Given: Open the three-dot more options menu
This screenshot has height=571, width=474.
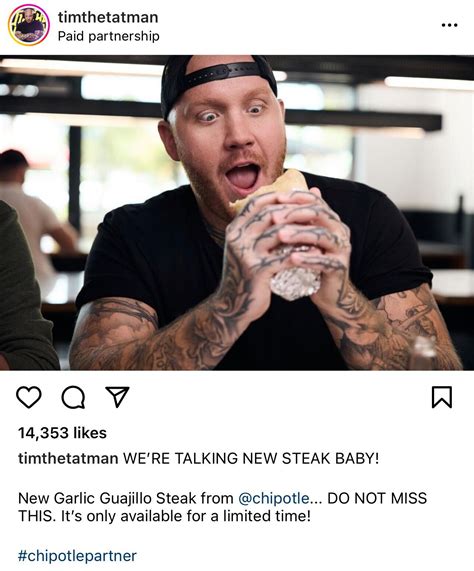Looking at the screenshot, I should (x=449, y=25).
